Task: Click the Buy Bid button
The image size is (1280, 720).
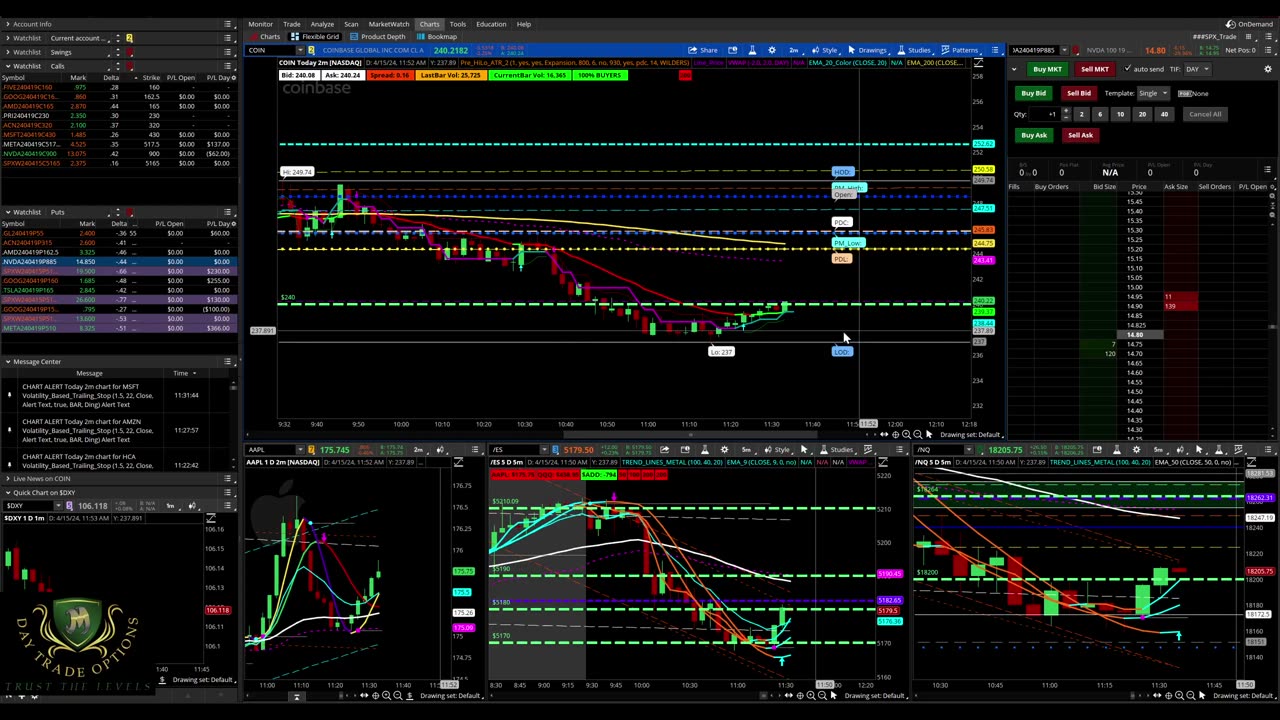Action: click(x=1033, y=93)
